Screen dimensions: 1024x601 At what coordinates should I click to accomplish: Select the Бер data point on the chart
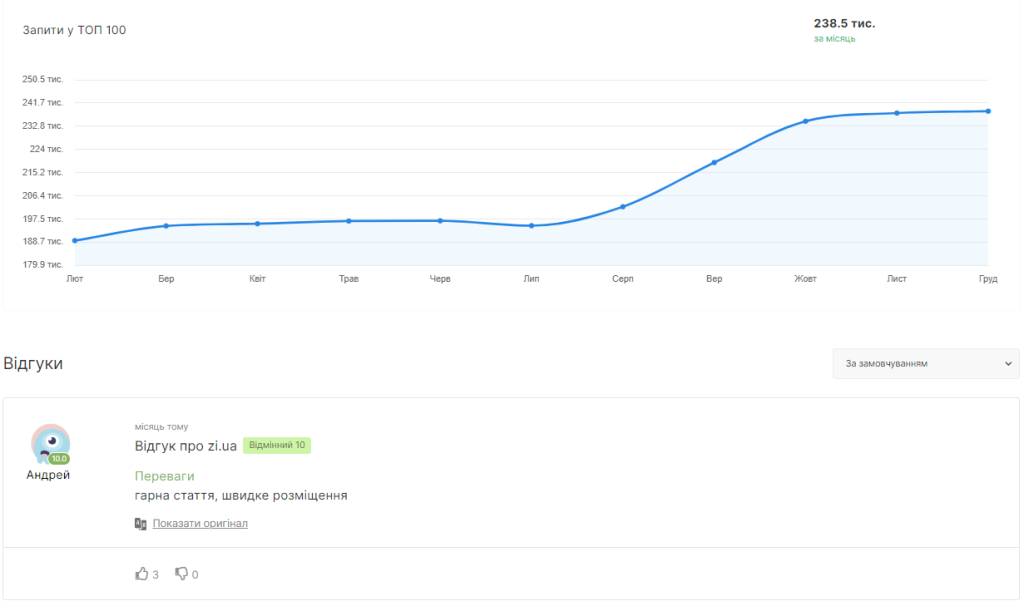166,226
